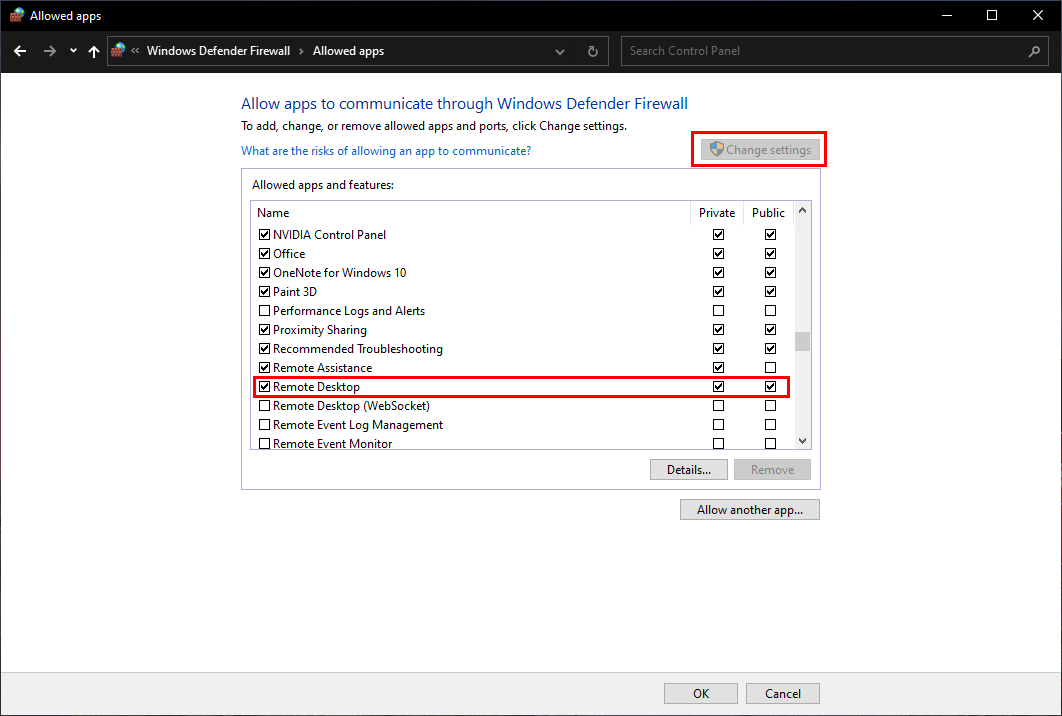Click list scrollbar up arrow
The height and width of the screenshot is (716, 1062).
(803, 210)
